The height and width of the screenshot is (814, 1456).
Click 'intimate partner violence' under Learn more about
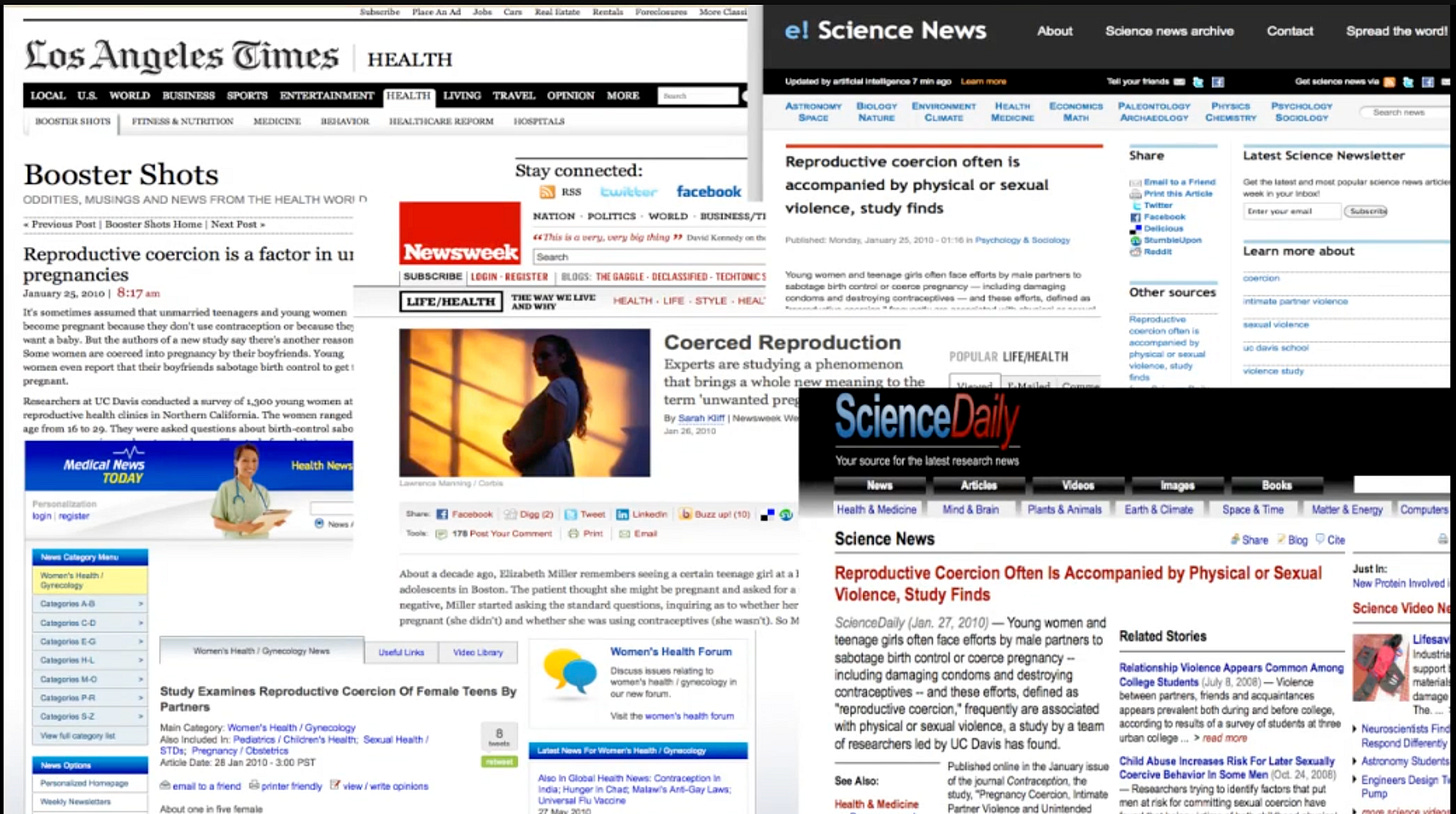pos(1295,301)
